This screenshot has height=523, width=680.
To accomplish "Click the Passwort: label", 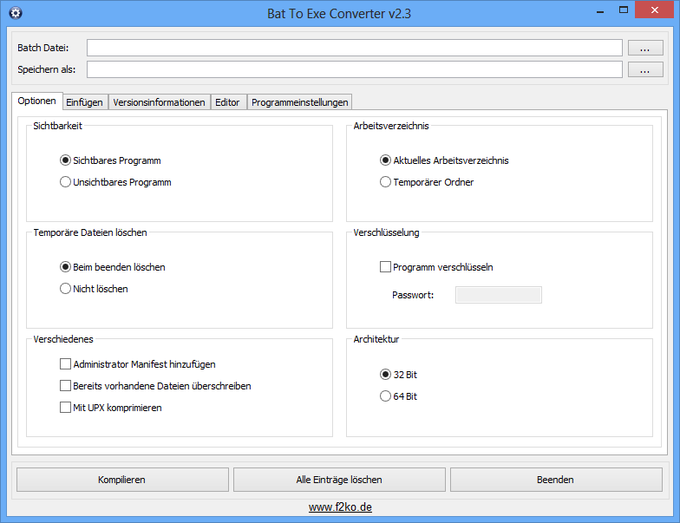I will 413,295.
